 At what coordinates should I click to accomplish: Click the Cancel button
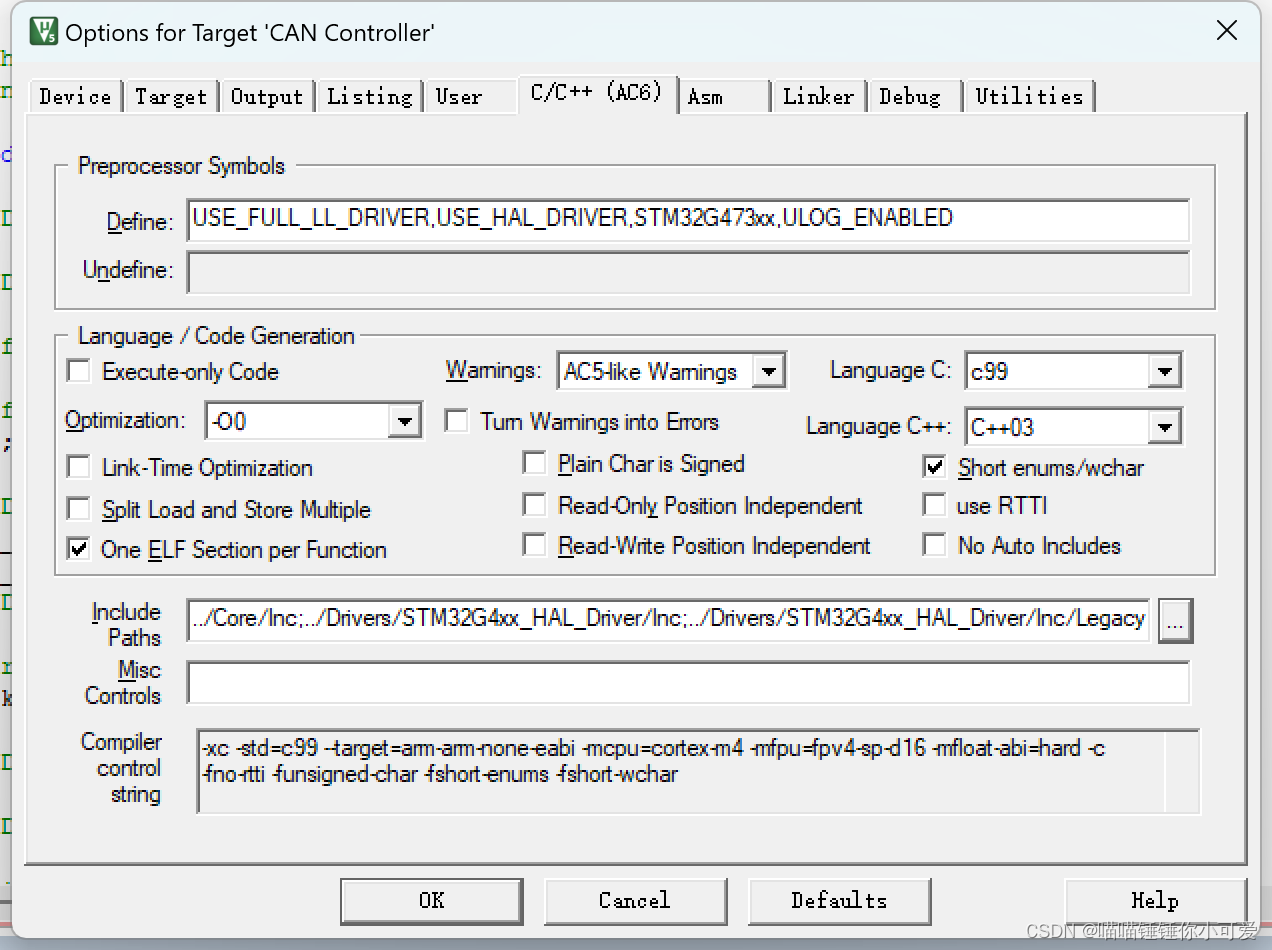click(635, 900)
